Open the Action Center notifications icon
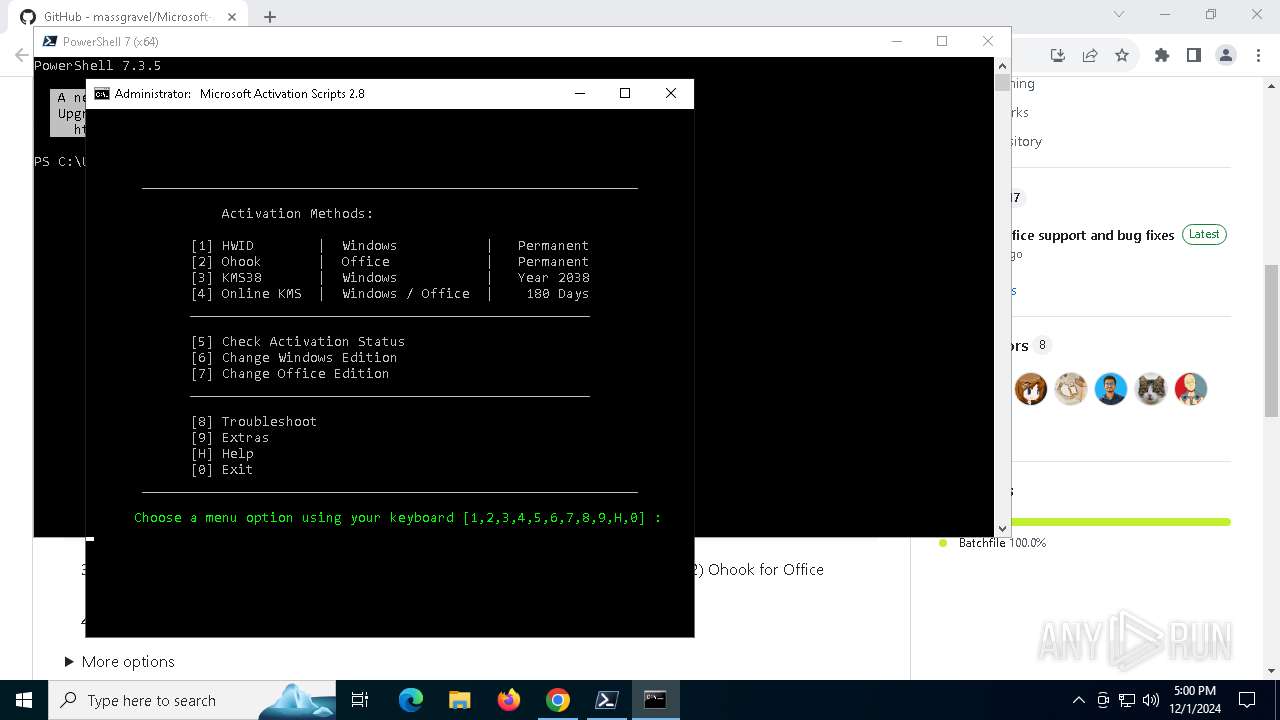The width and height of the screenshot is (1280, 720). [x=1247, y=700]
